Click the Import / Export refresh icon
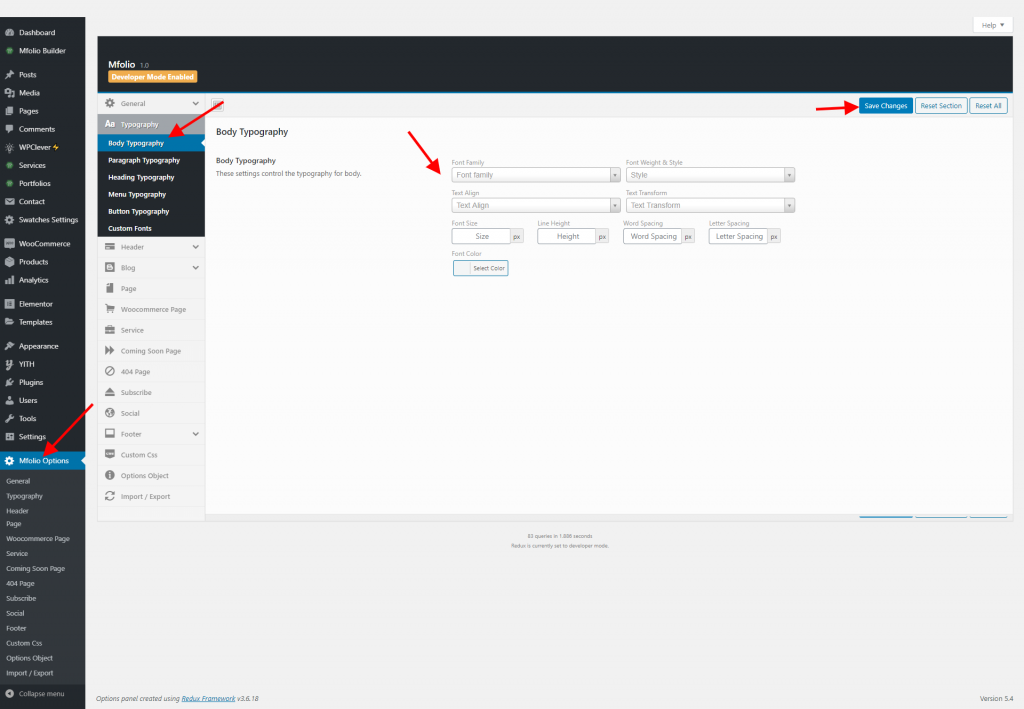The width and height of the screenshot is (1024, 709). [110, 496]
